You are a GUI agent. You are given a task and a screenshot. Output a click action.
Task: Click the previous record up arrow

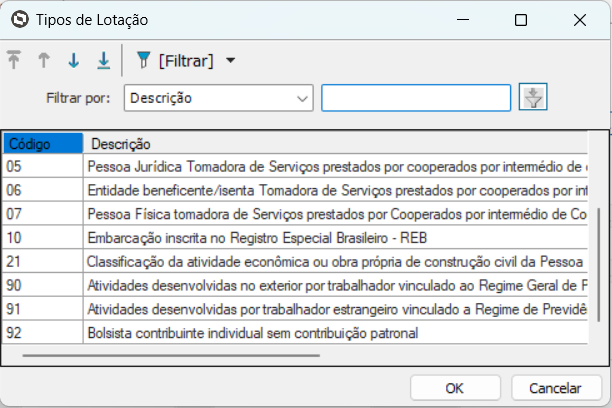(x=44, y=61)
